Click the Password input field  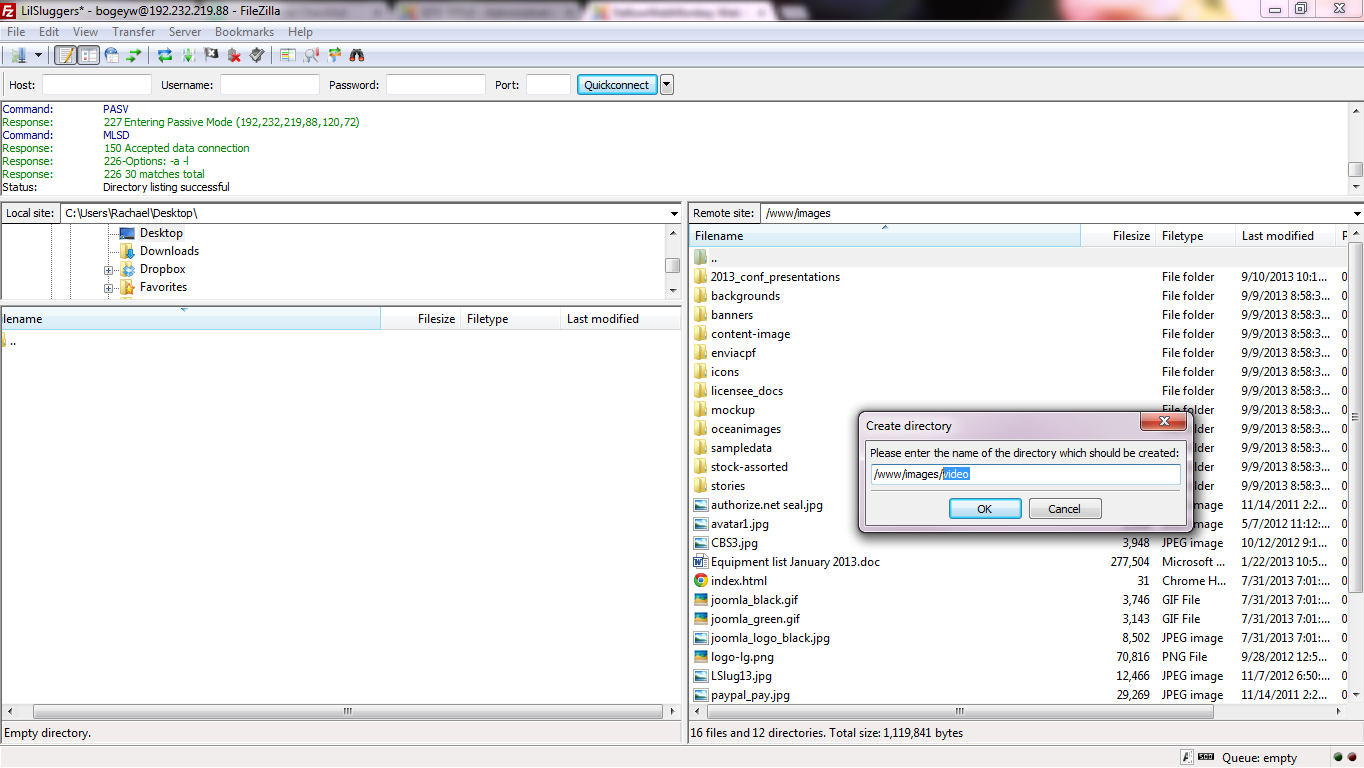click(436, 85)
